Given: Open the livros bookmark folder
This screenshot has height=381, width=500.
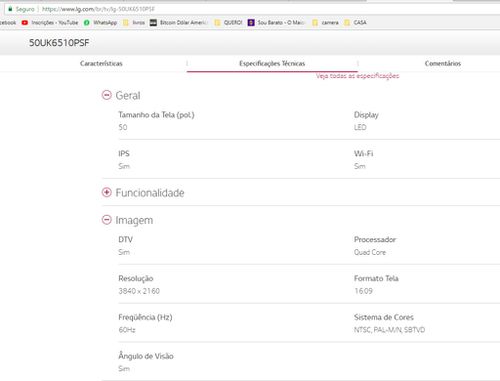Looking at the screenshot, I should click(x=134, y=23).
